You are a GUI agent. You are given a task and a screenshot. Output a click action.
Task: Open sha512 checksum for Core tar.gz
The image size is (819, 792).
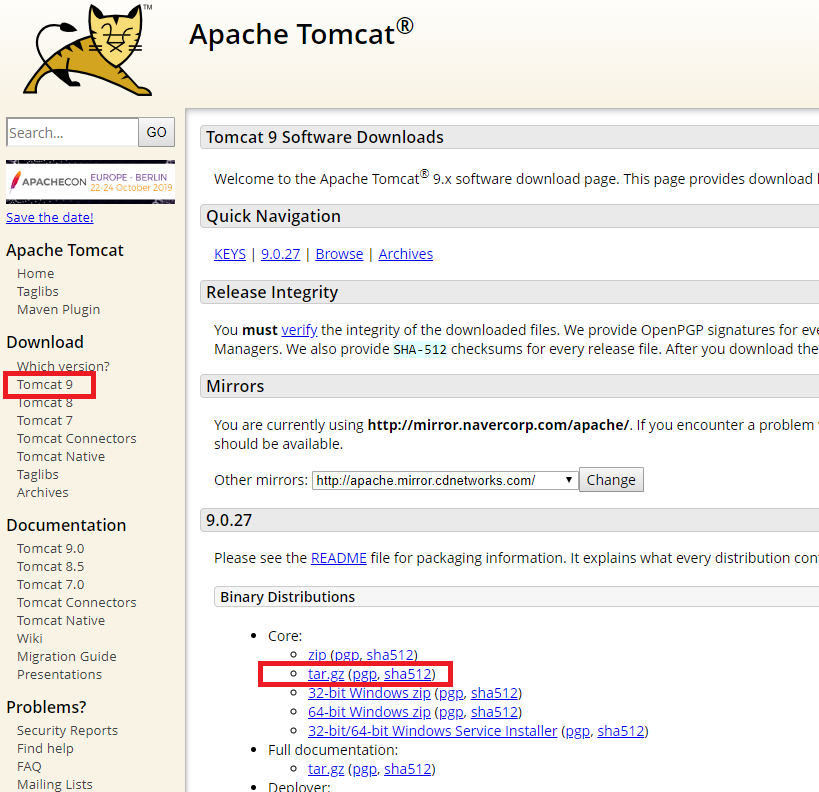pyautogui.click(x=407, y=674)
